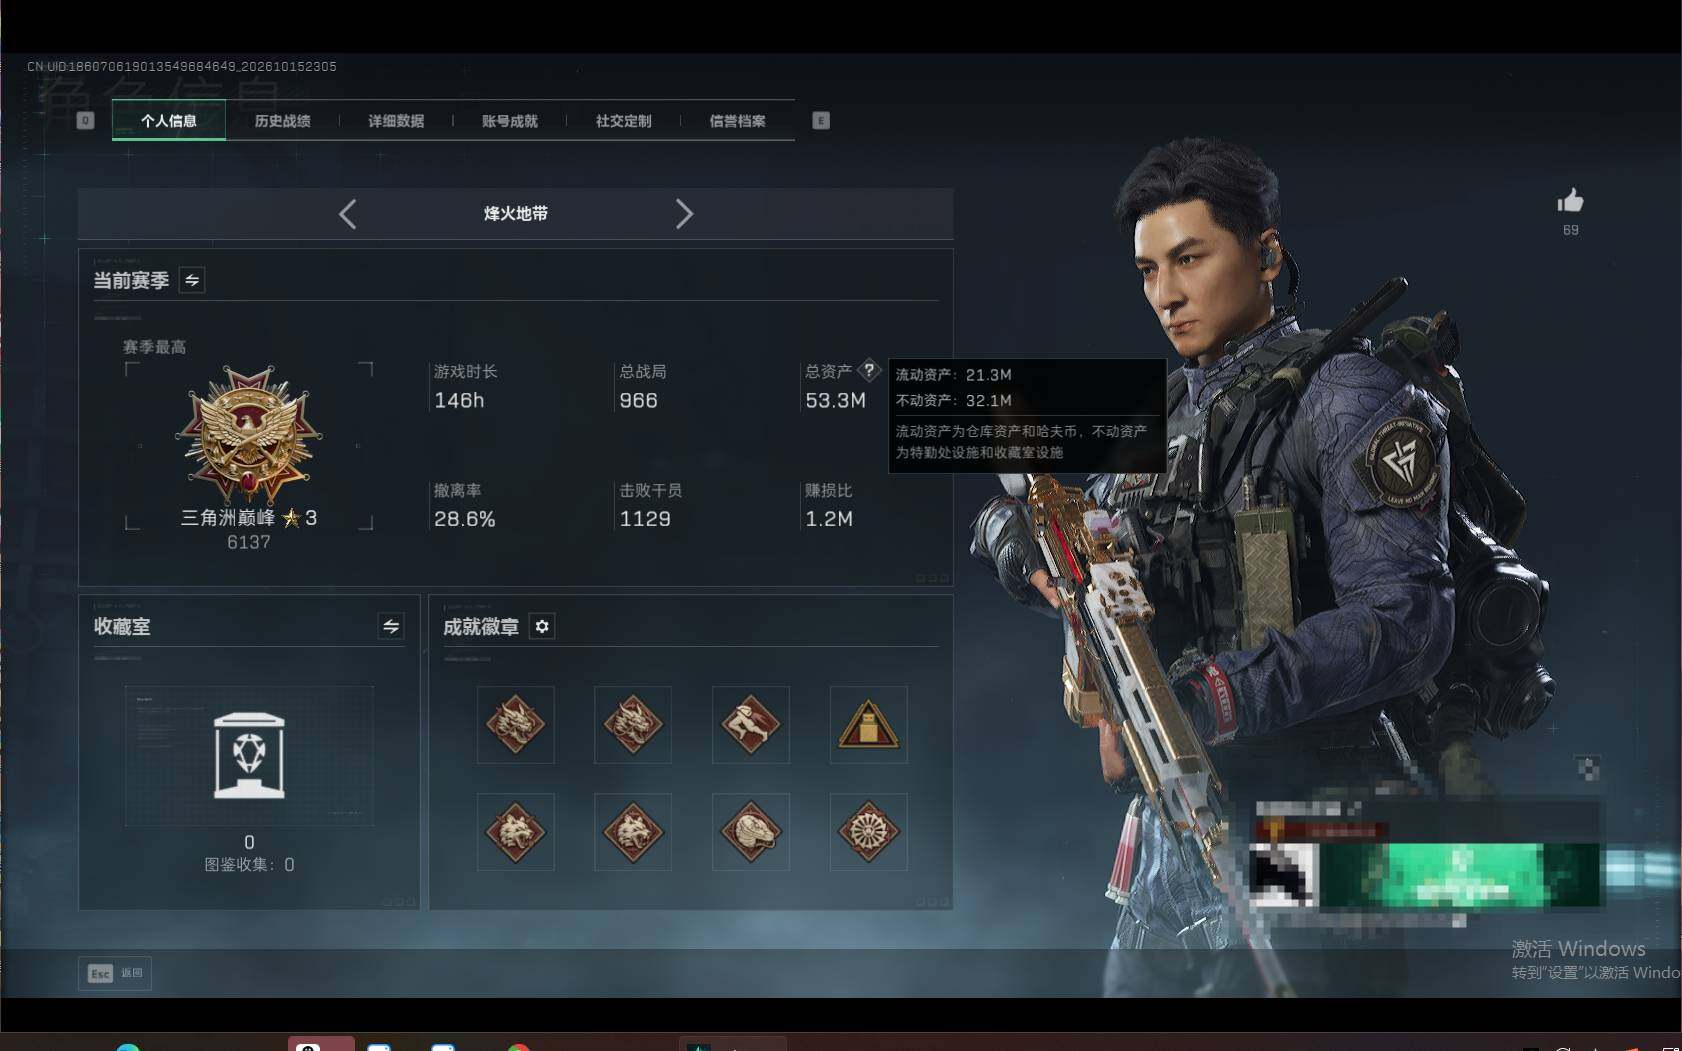Open 成就徽章 gear settings
Image resolution: width=1682 pixels, height=1051 pixels.
click(x=542, y=626)
